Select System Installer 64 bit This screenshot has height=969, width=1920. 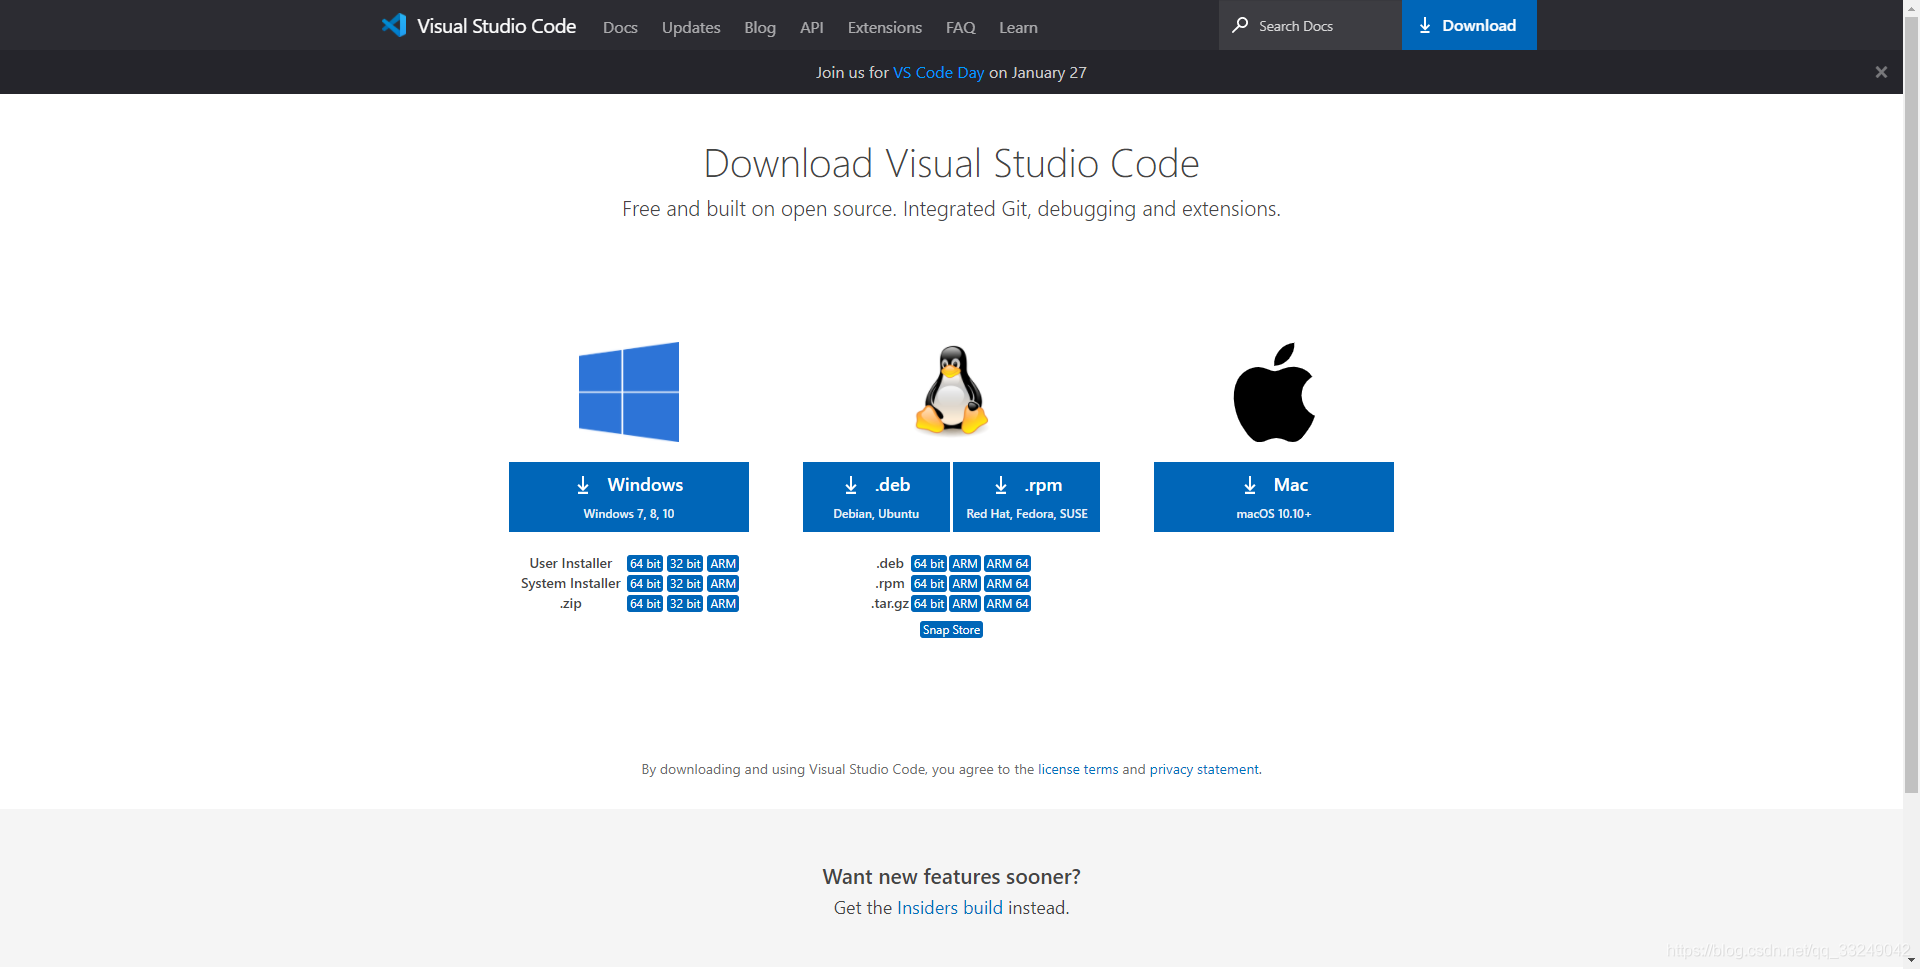click(x=645, y=584)
